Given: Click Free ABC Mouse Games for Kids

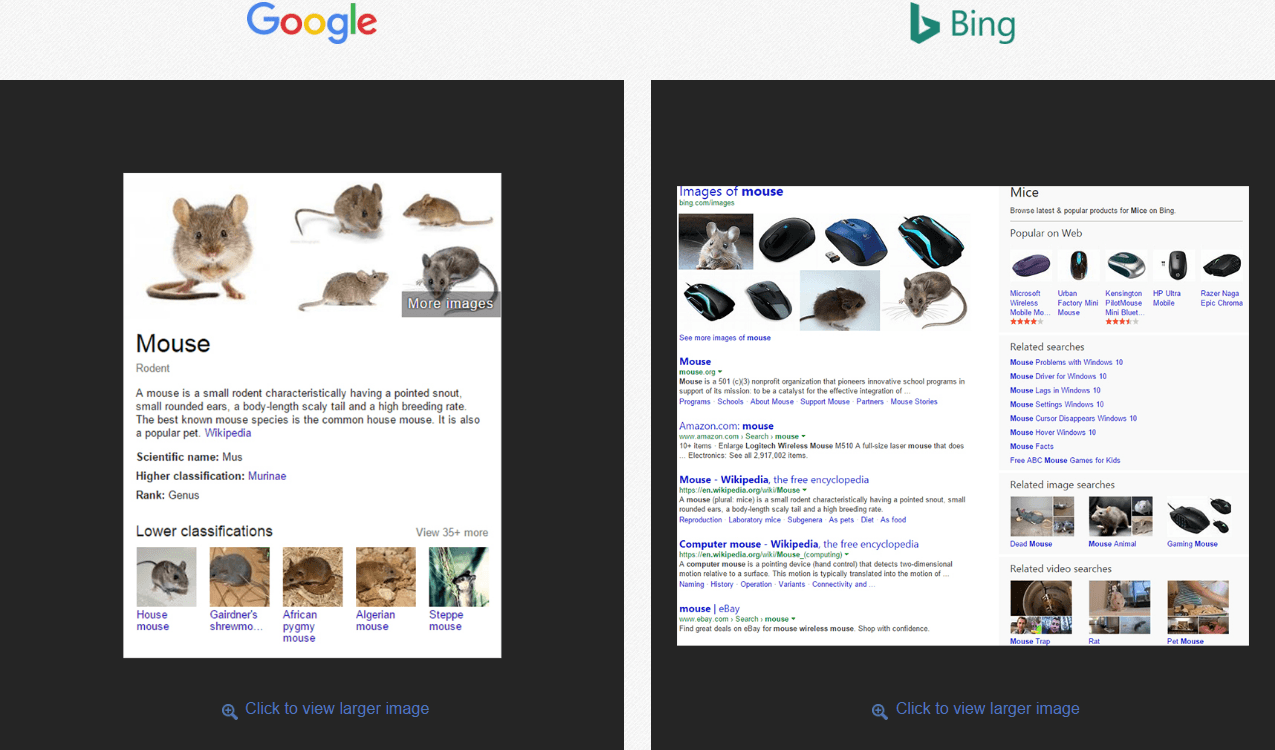Looking at the screenshot, I should pos(1065,460).
